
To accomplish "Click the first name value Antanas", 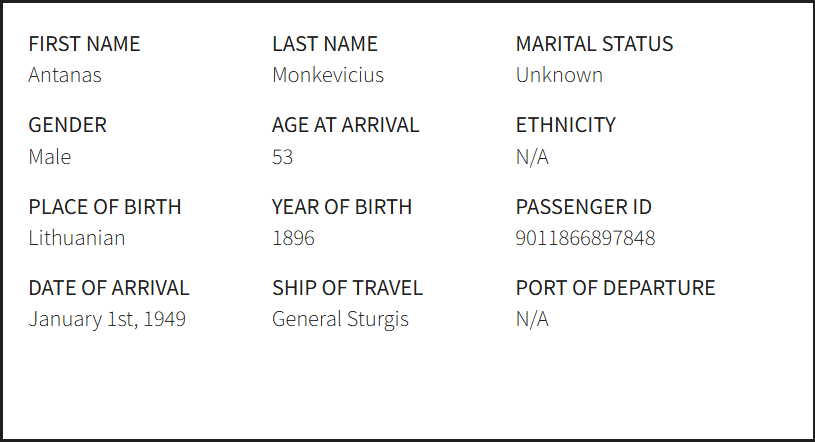I will pyautogui.click(x=65, y=75).
